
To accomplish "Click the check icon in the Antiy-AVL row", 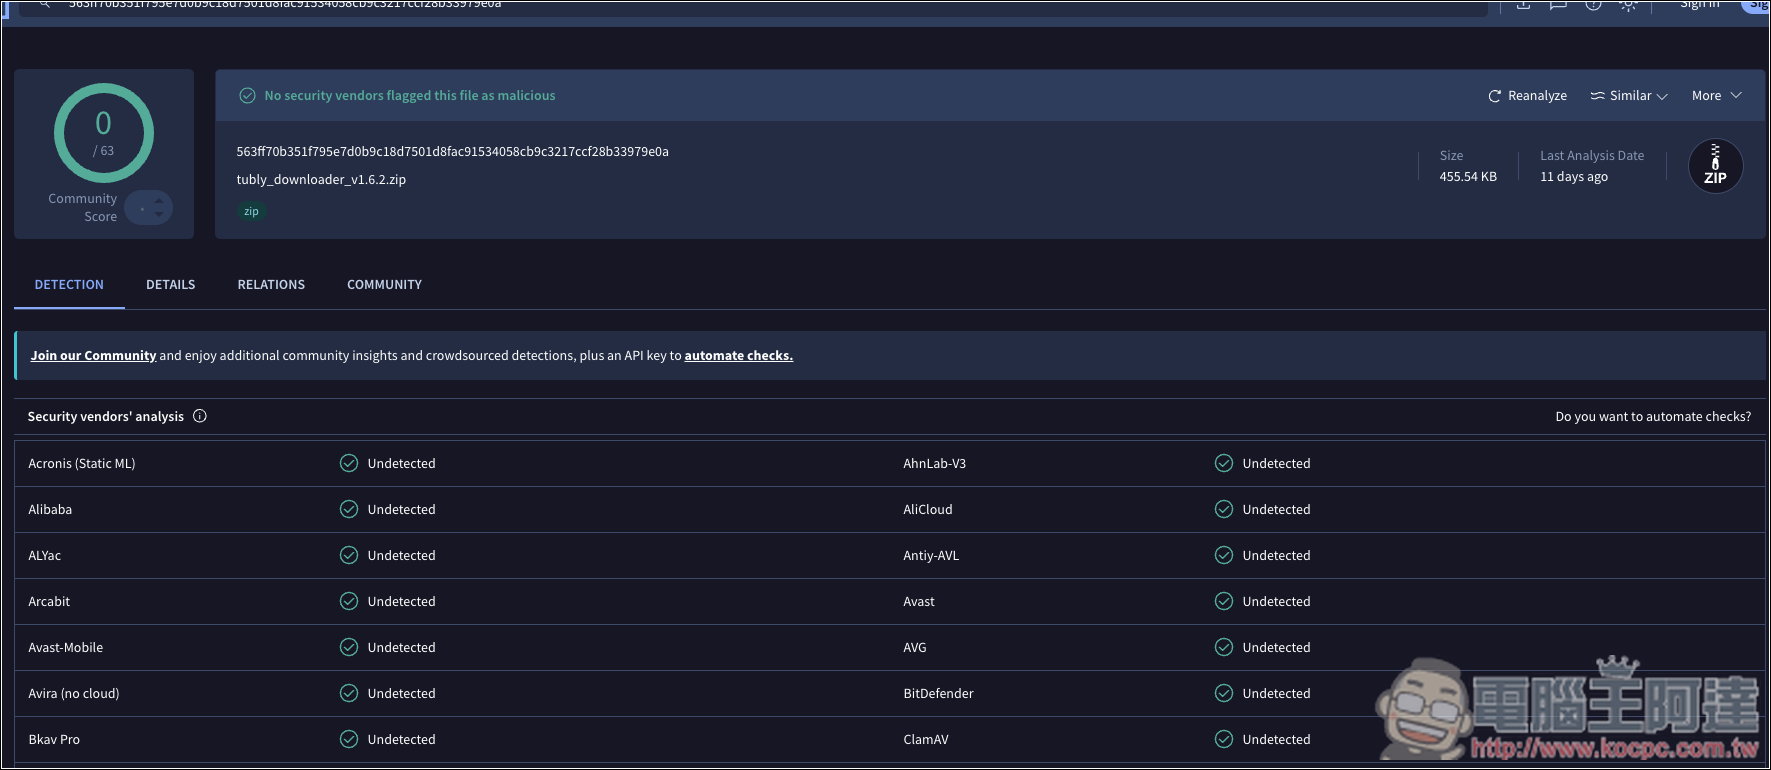I will [1224, 555].
